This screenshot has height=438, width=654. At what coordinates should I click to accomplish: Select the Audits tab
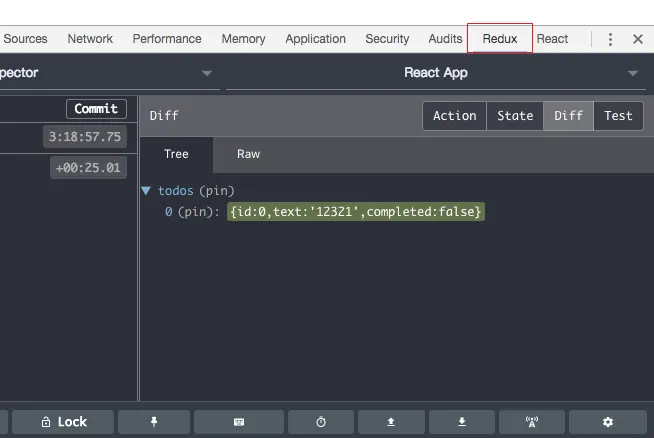pos(445,39)
